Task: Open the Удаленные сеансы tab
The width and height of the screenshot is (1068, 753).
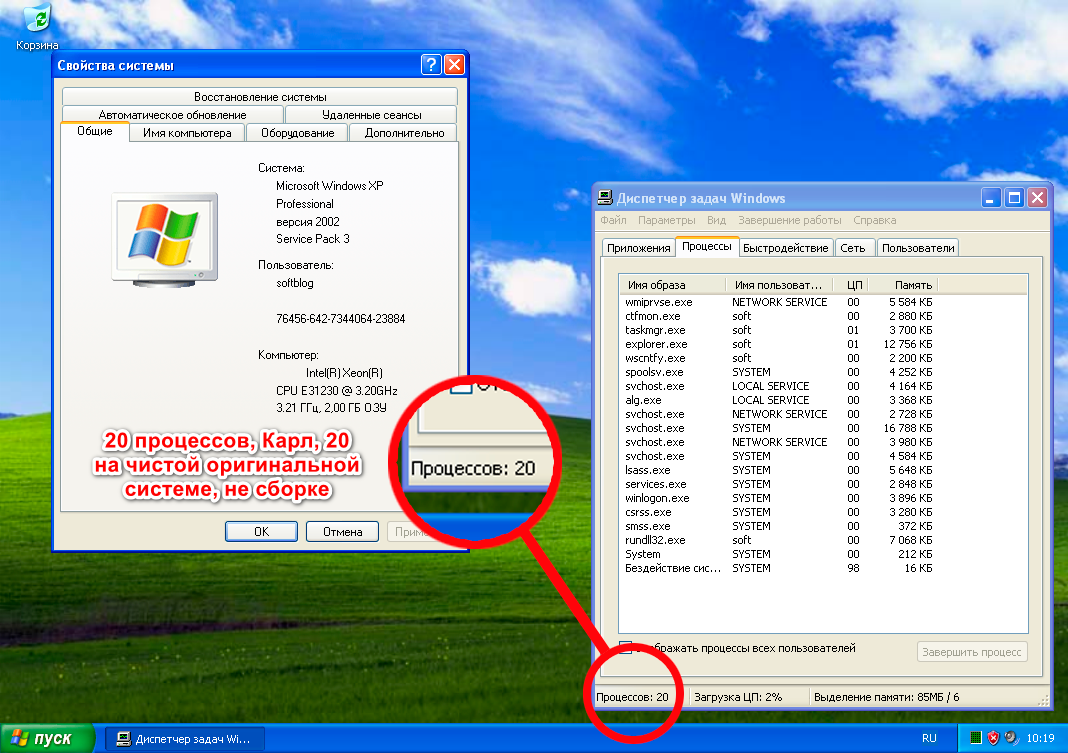Action: click(371, 114)
